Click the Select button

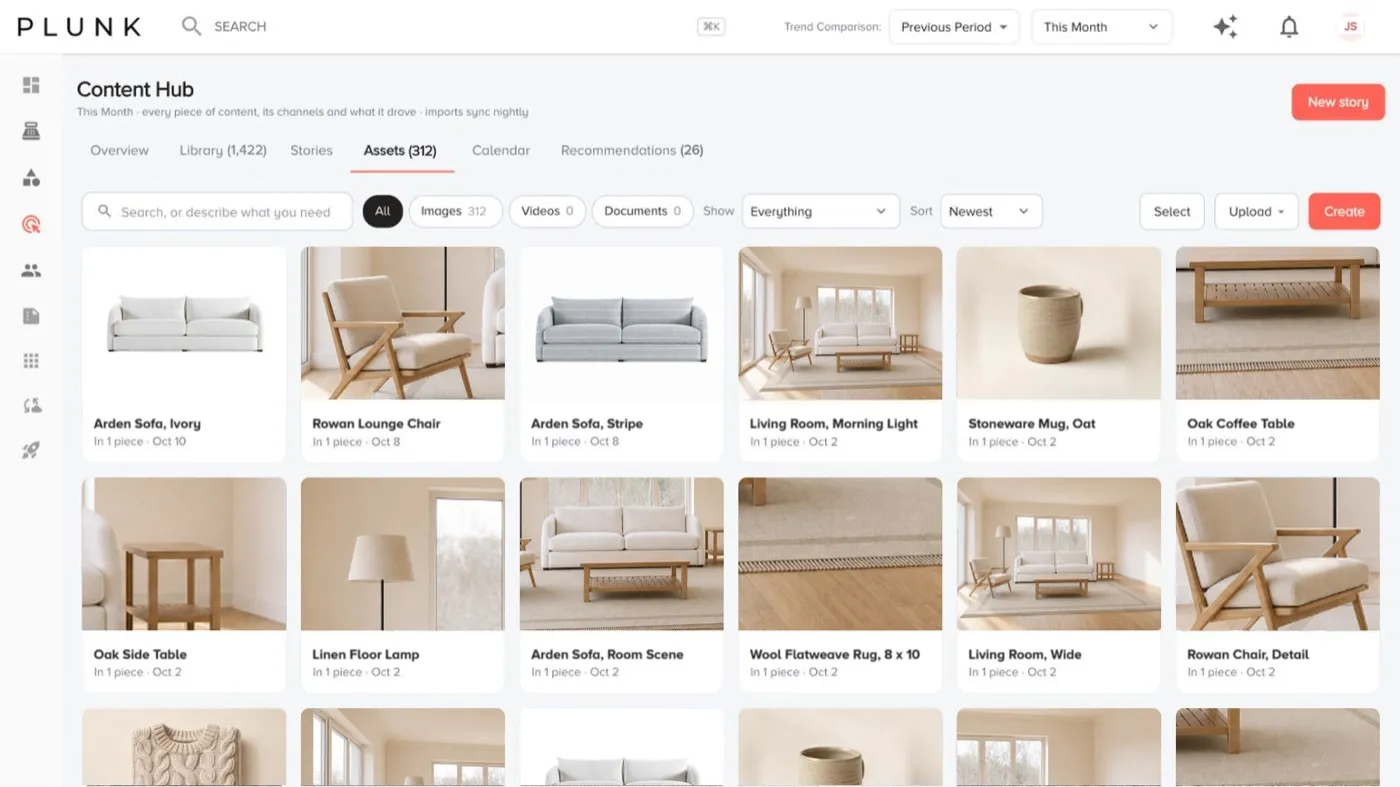[1172, 211]
